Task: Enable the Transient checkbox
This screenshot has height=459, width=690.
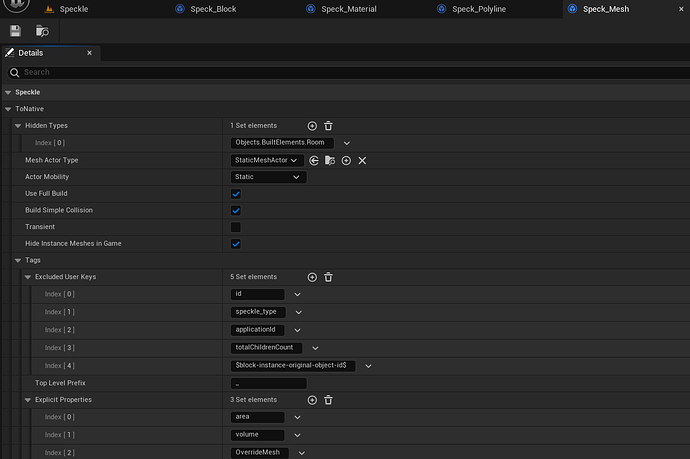Action: tap(236, 228)
